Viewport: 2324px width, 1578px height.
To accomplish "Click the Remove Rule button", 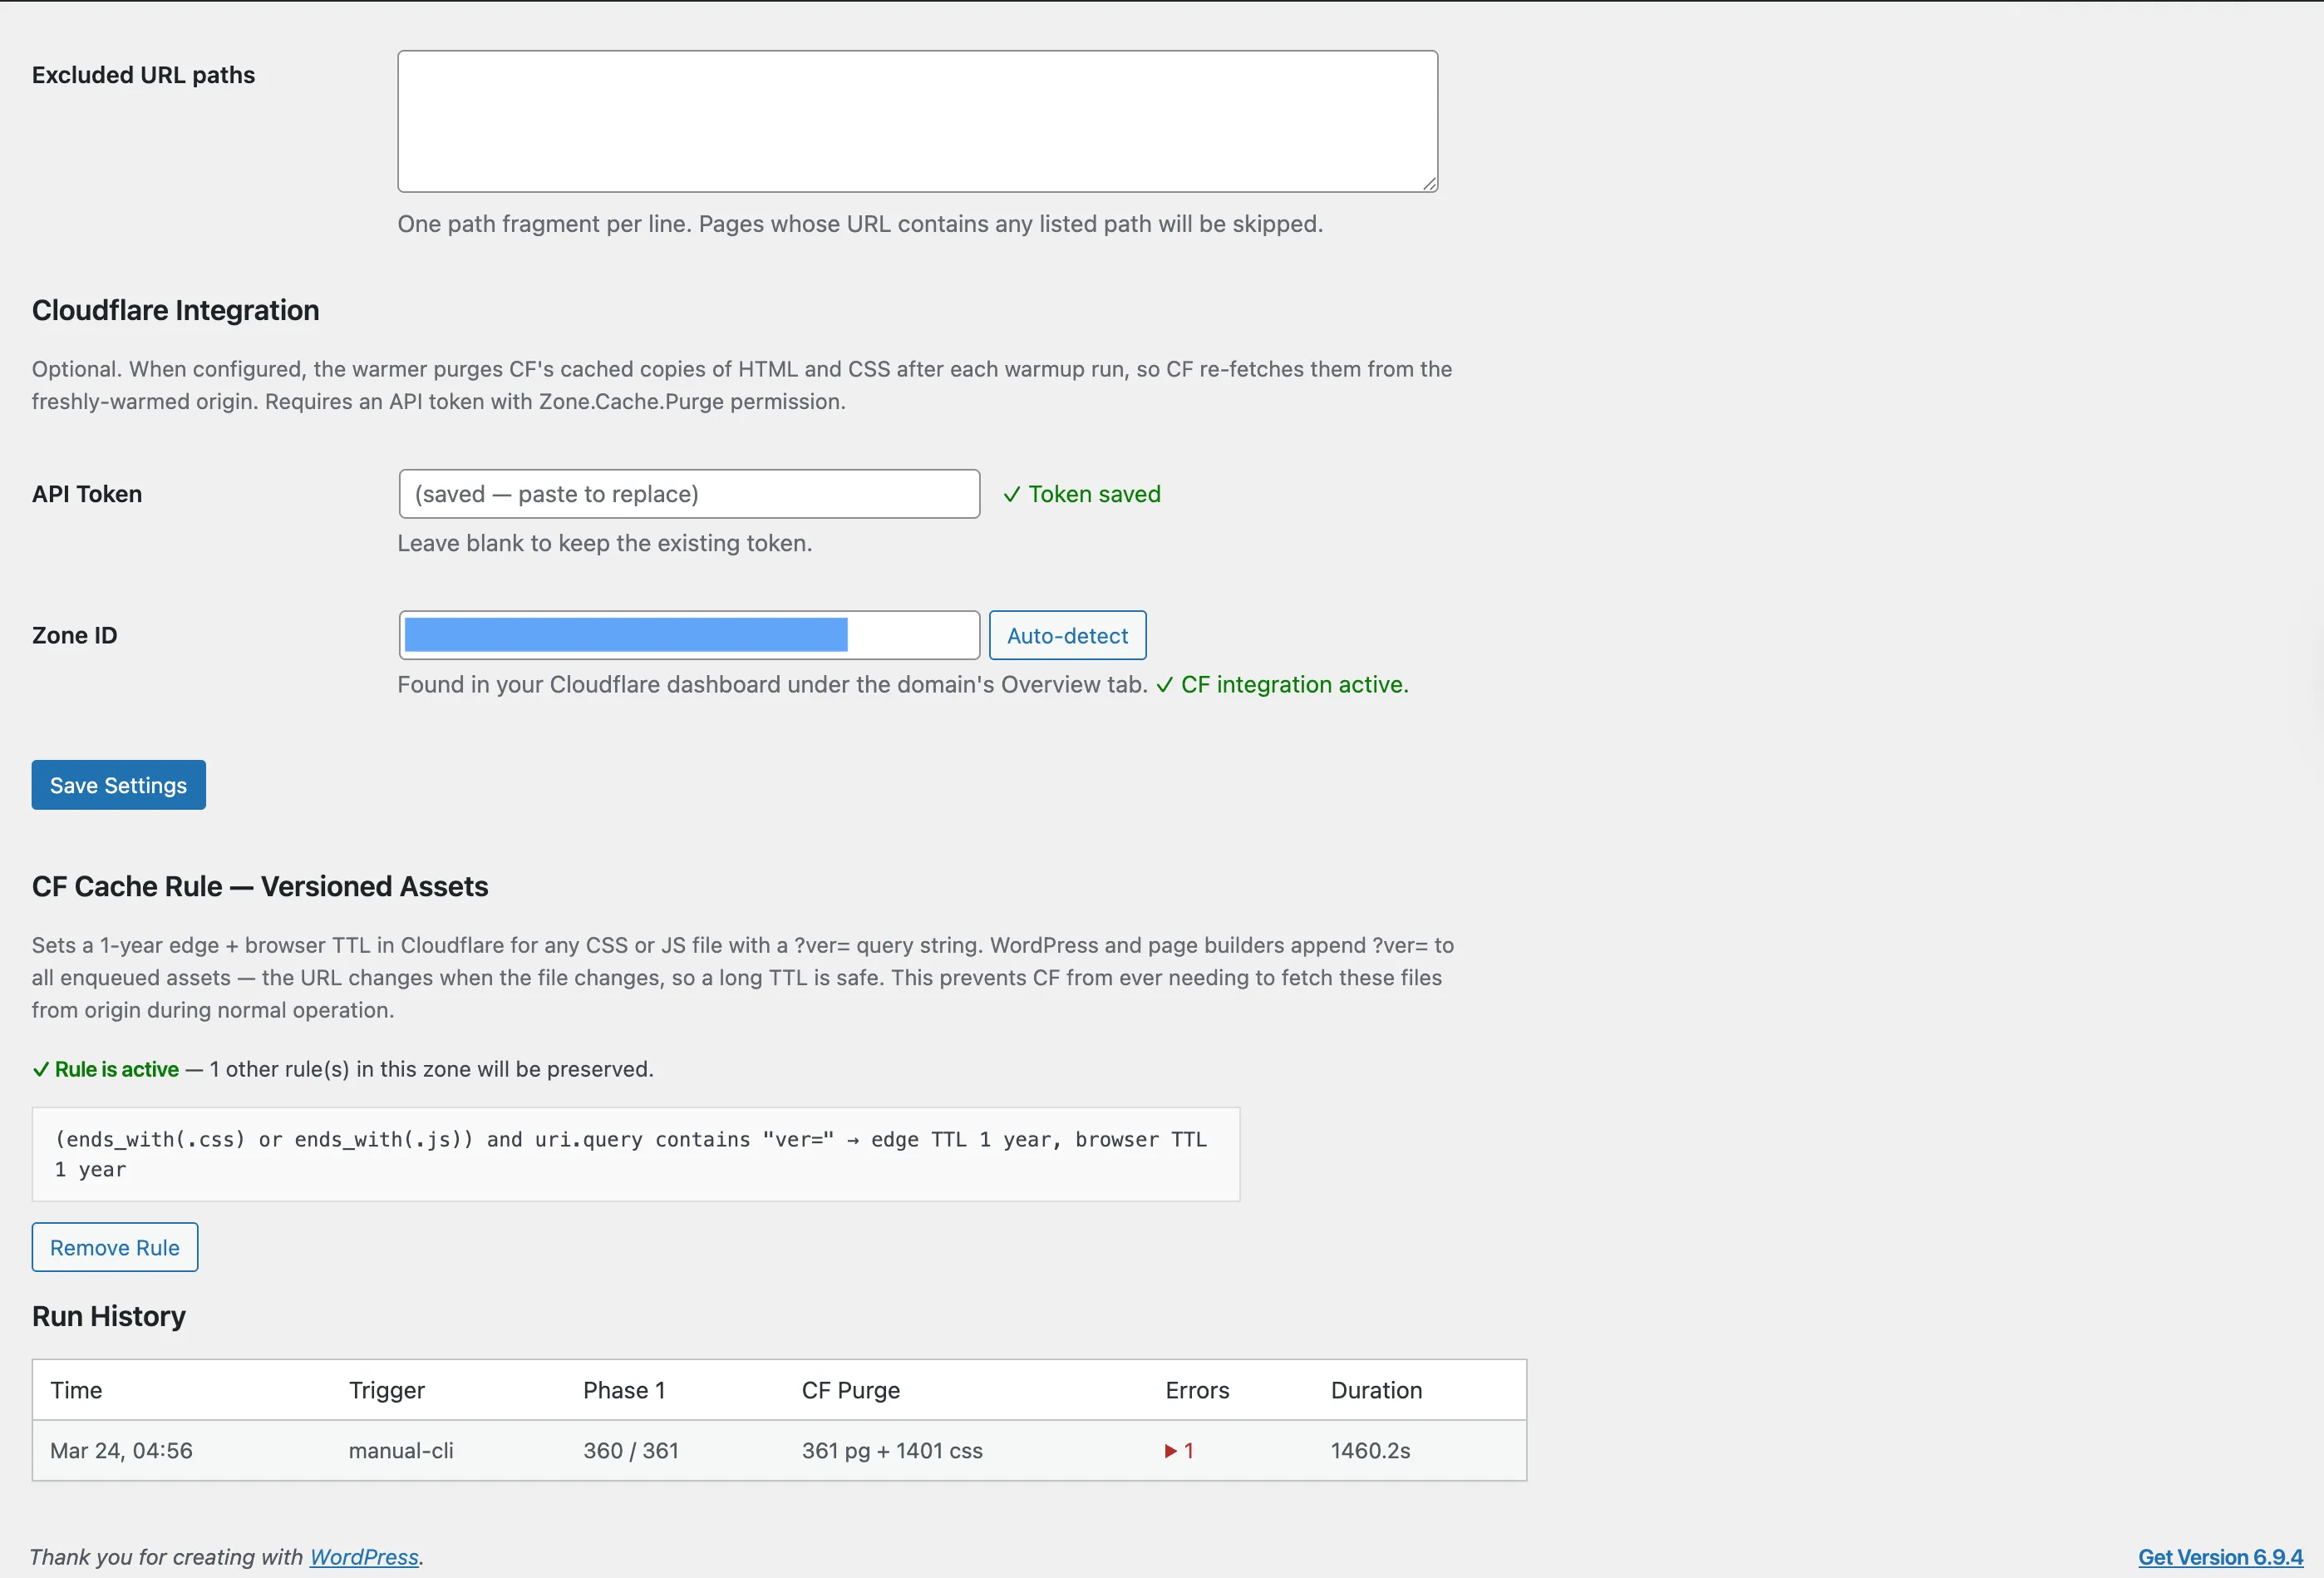I will [114, 1247].
